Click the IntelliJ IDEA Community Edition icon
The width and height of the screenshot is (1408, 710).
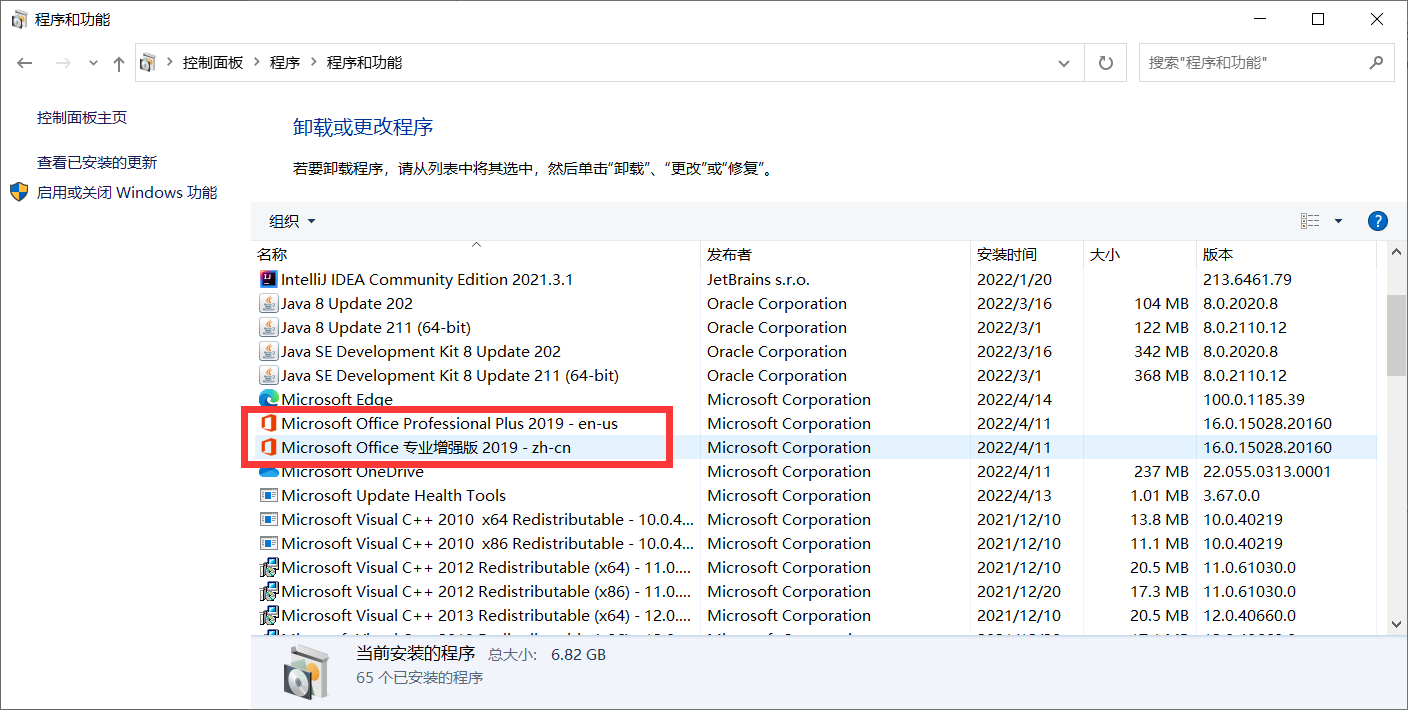click(268, 280)
